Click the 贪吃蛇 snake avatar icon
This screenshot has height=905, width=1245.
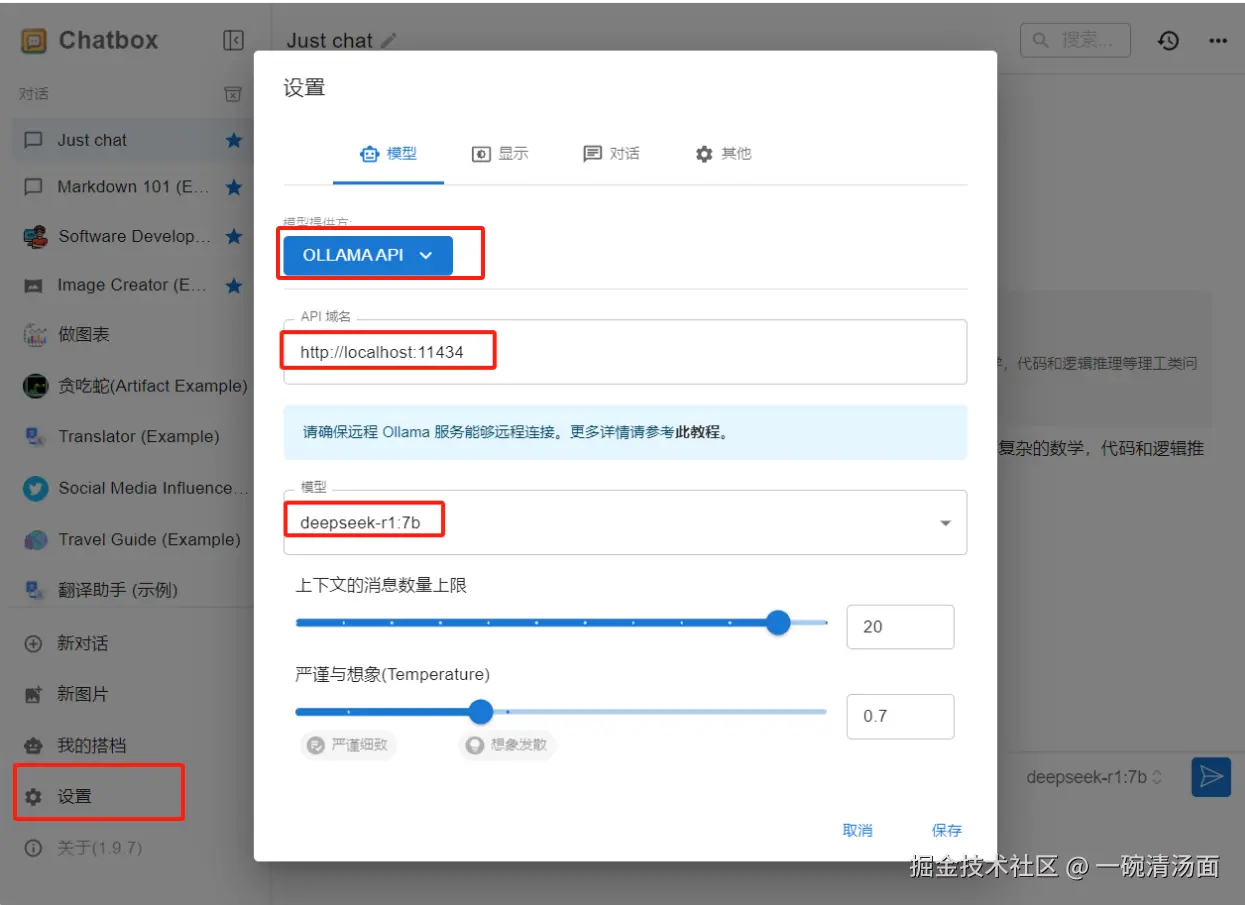(36, 386)
